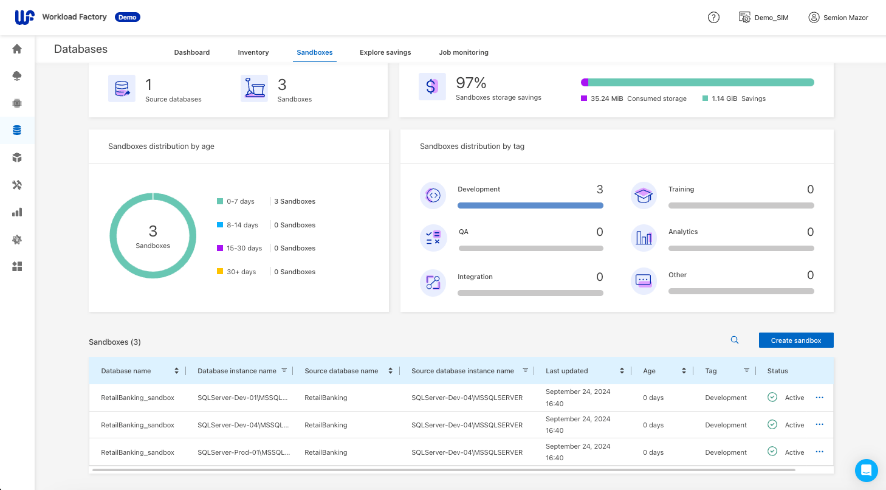This screenshot has height=490, width=886.
Task: Open the hammer and wrench tools icon
Action: [17, 185]
